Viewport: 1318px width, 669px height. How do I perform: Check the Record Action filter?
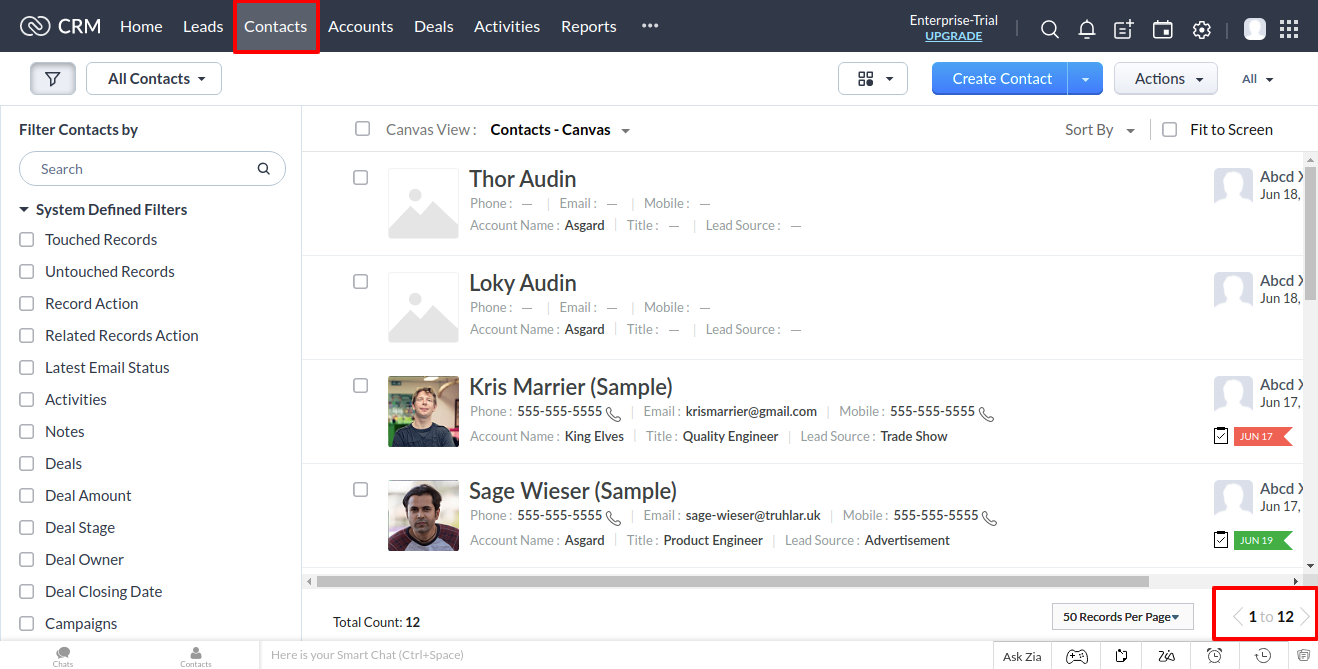(27, 304)
